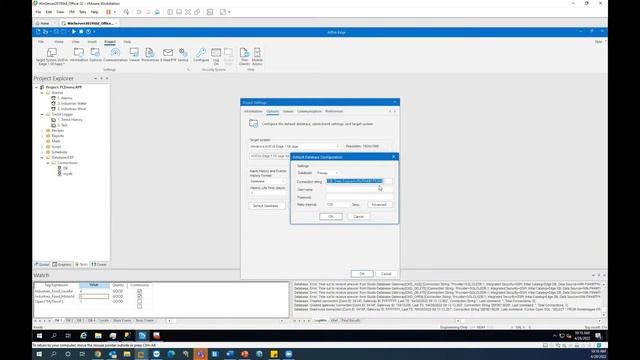Open the Communication tab in Project Settings
The width and height of the screenshot is (640, 360).
[x=309, y=111]
